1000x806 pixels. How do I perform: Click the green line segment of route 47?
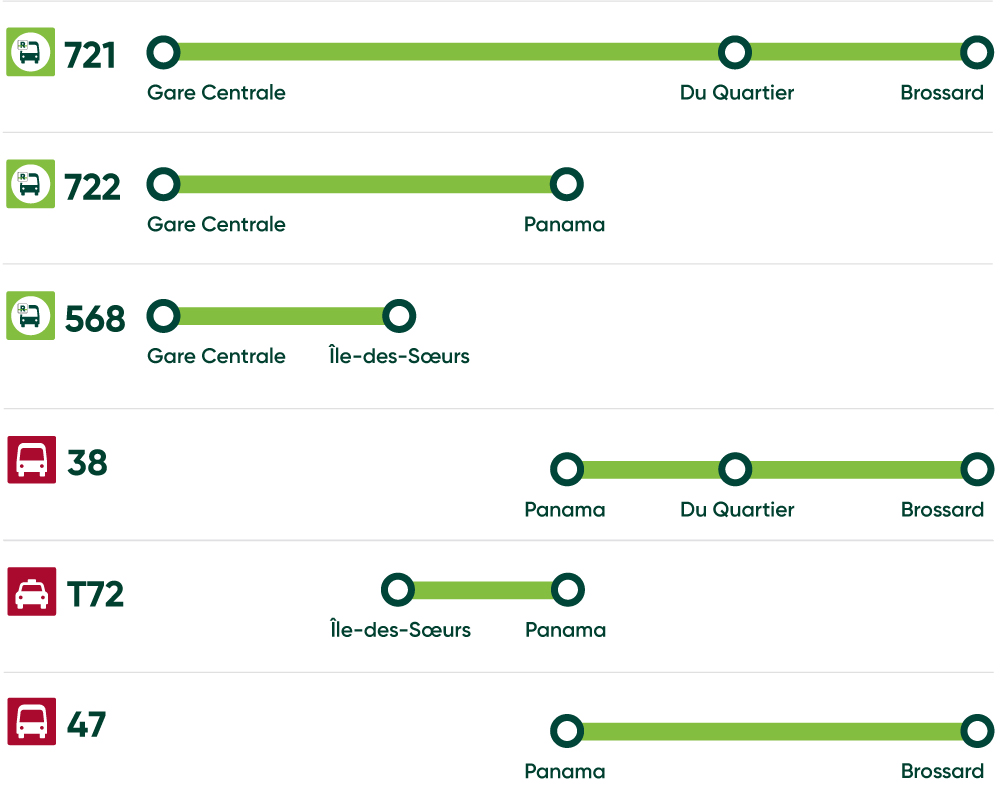772,731
